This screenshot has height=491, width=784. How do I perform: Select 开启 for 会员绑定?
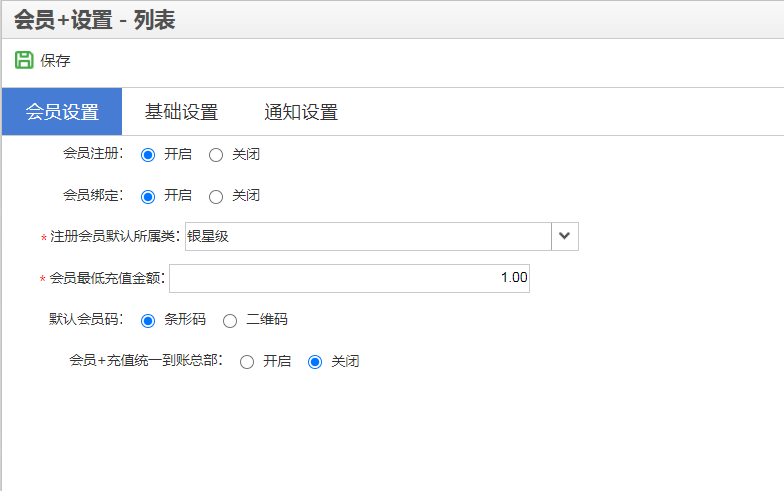click(148, 196)
